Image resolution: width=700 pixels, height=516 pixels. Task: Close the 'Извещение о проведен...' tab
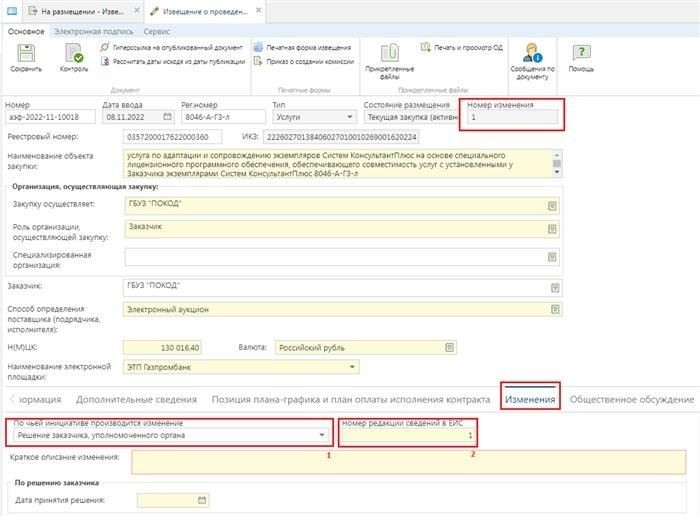tap(258, 10)
